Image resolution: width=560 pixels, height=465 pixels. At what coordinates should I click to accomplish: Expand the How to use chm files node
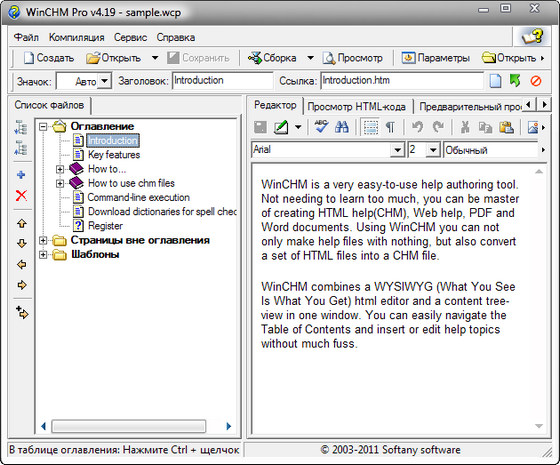pos(60,184)
